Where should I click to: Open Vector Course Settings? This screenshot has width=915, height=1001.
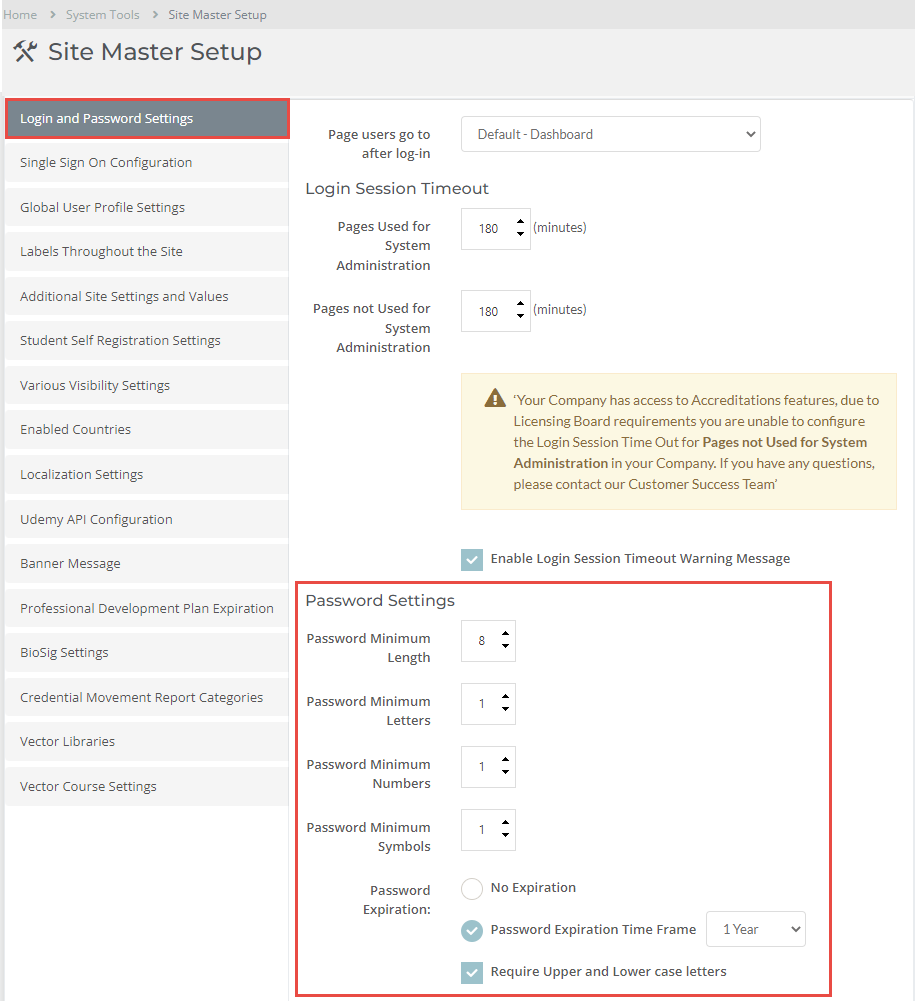click(147, 786)
